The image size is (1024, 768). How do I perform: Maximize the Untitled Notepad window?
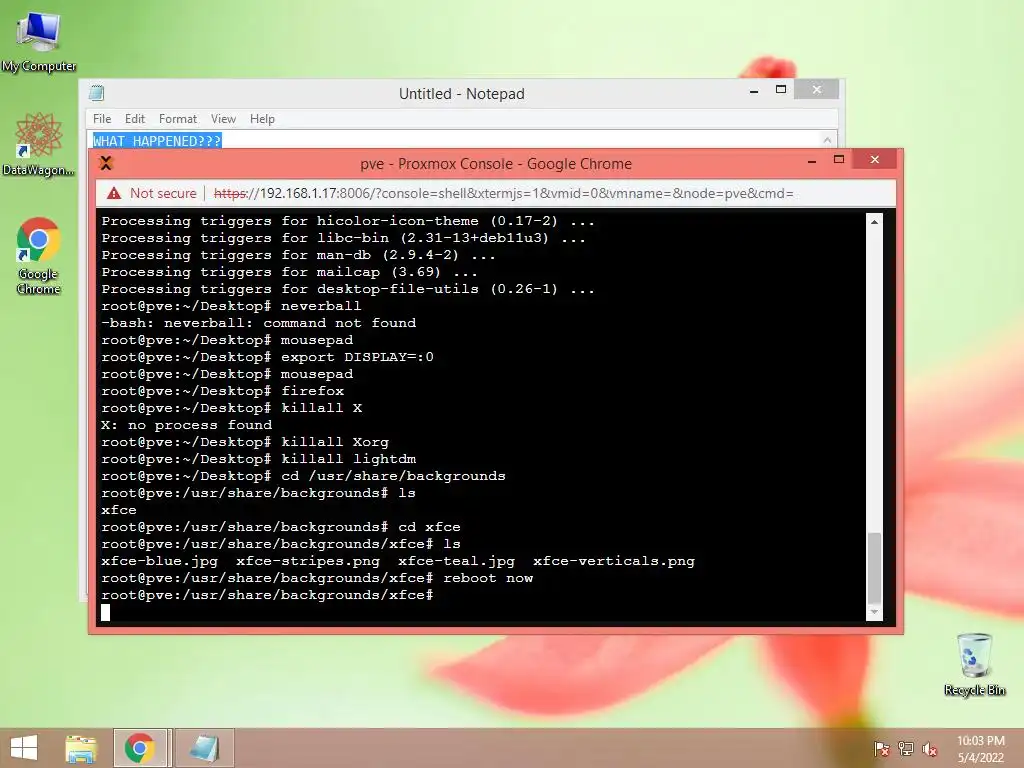click(781, 89)
